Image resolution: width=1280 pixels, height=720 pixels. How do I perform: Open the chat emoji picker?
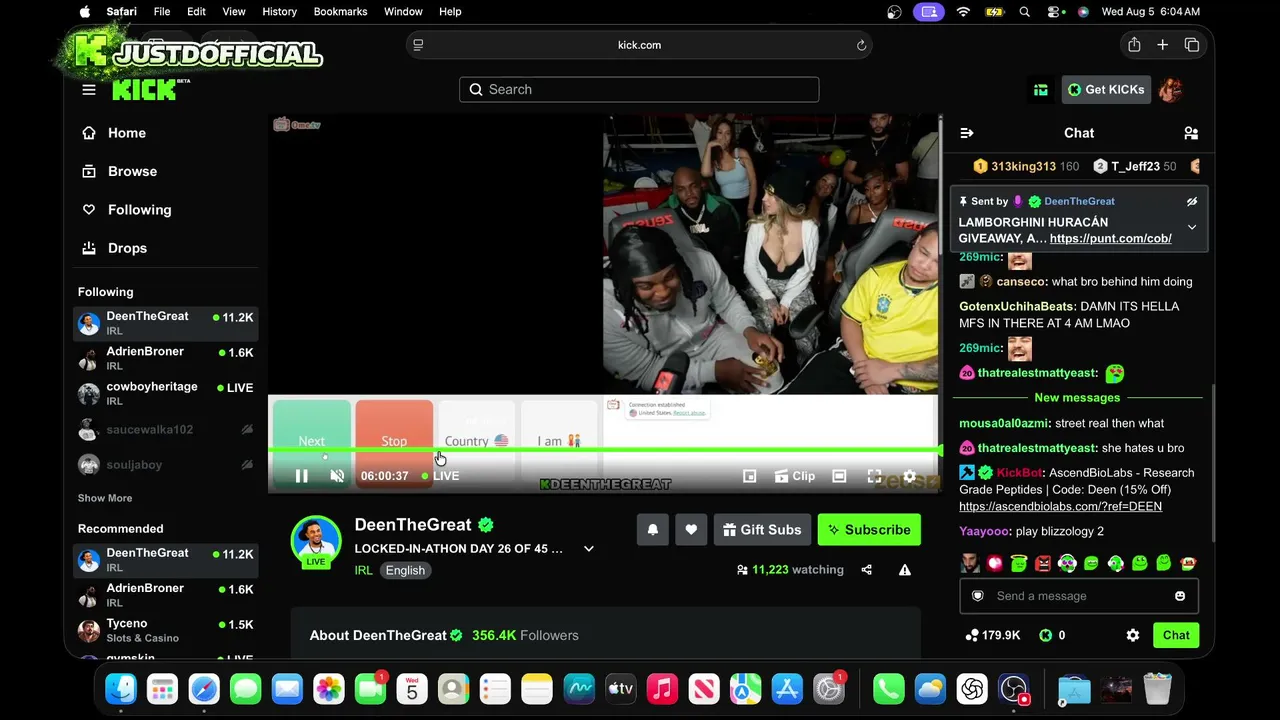click(1180, 596)
